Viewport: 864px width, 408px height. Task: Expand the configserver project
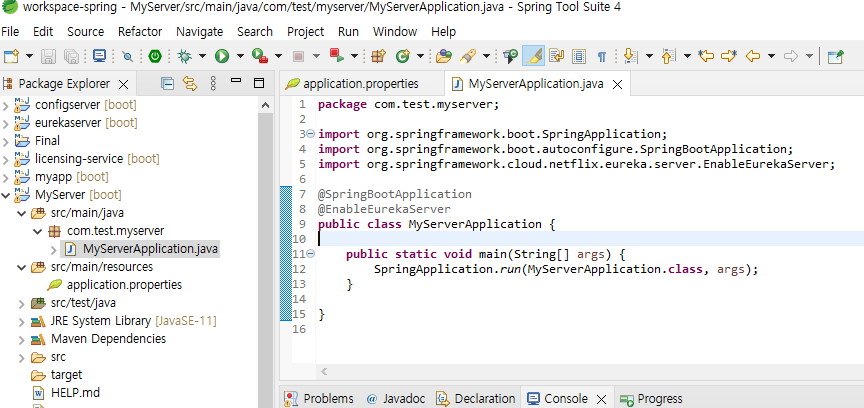tap(6, 105)
